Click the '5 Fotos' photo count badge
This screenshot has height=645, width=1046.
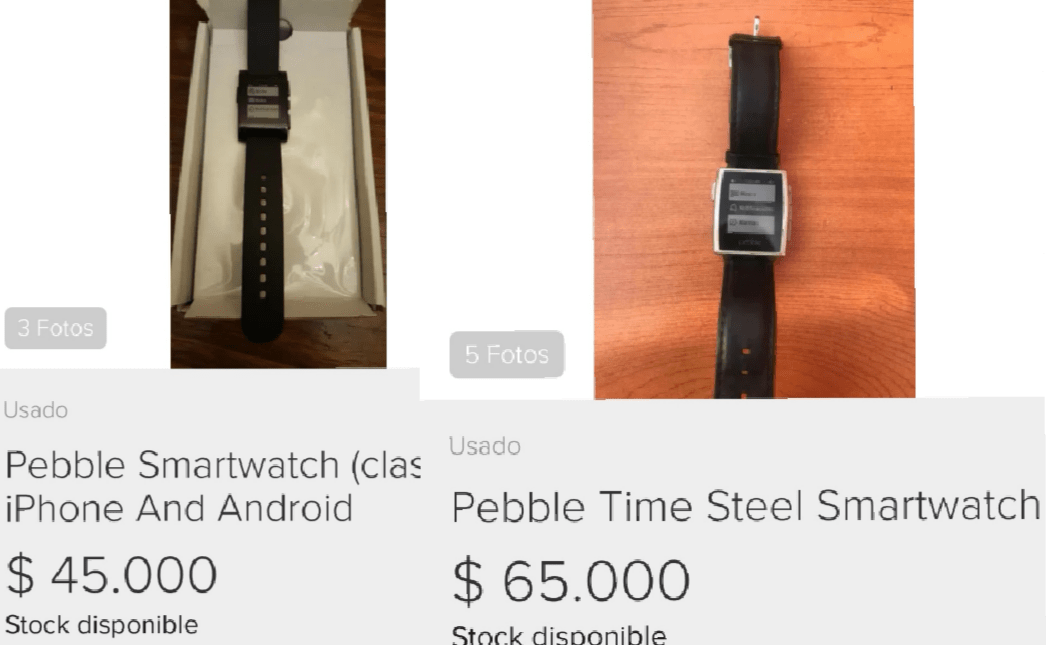click(507, 354)
